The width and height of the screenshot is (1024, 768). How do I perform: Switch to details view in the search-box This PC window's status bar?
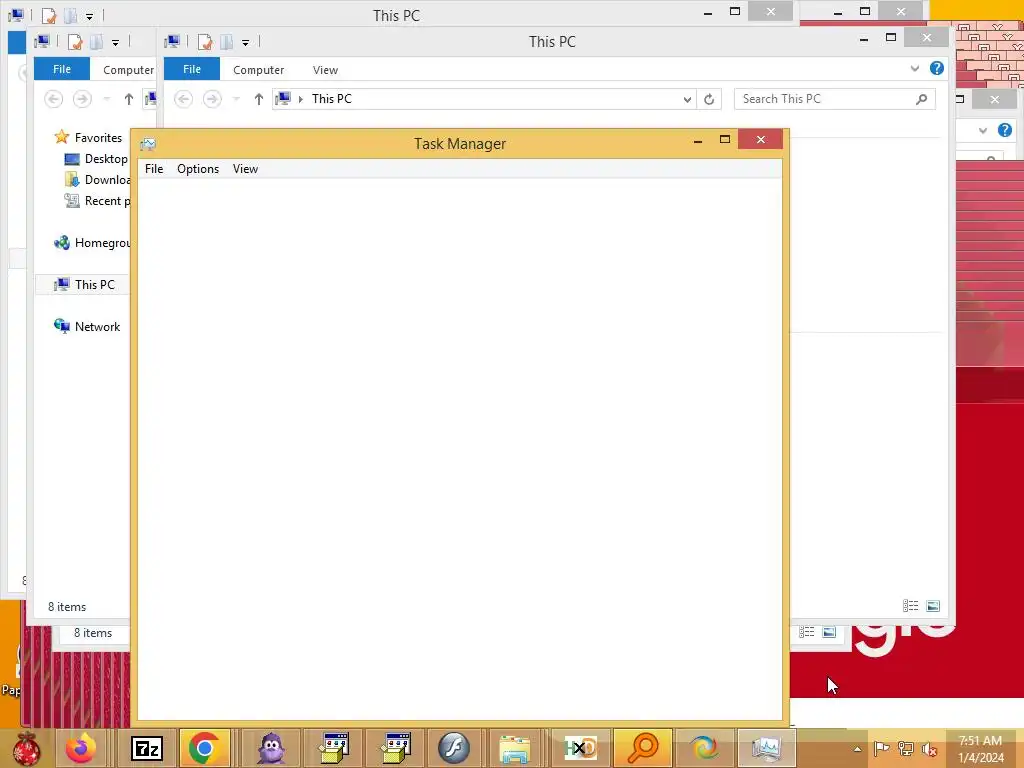click(x=910, y=606)
